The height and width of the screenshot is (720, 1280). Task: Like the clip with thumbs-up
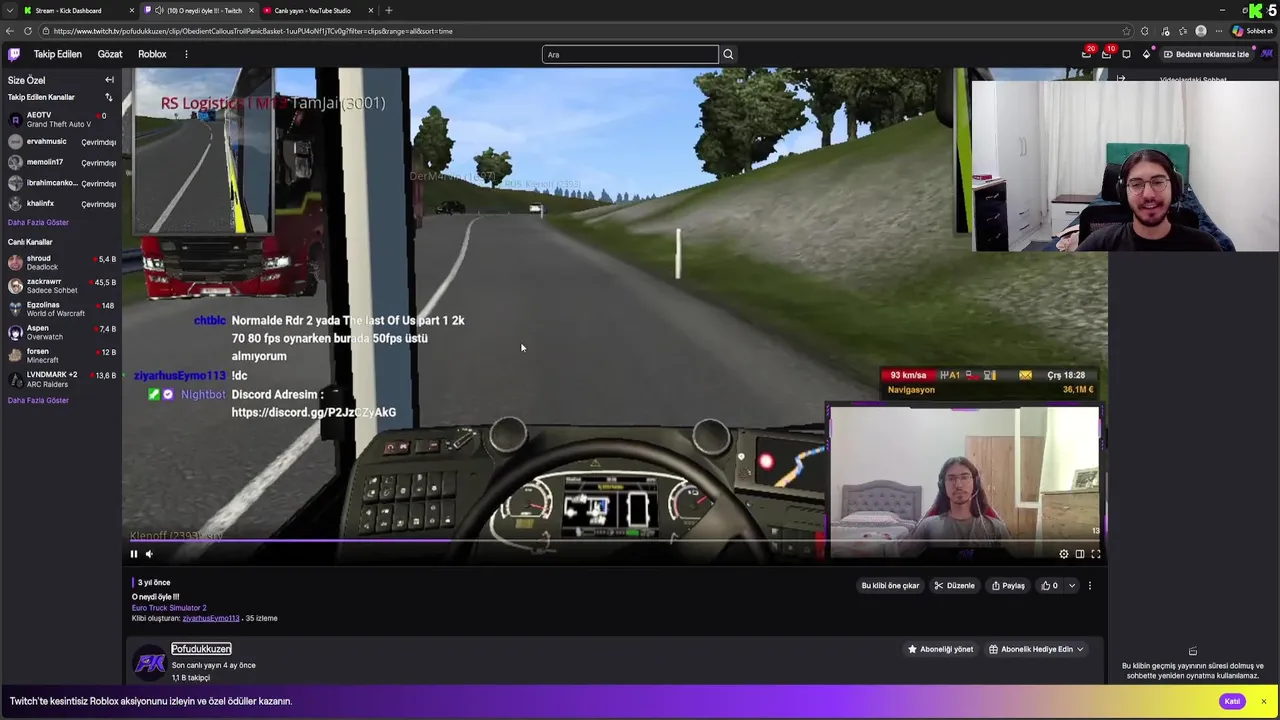pyautogui.click(x=1049, y=586)
